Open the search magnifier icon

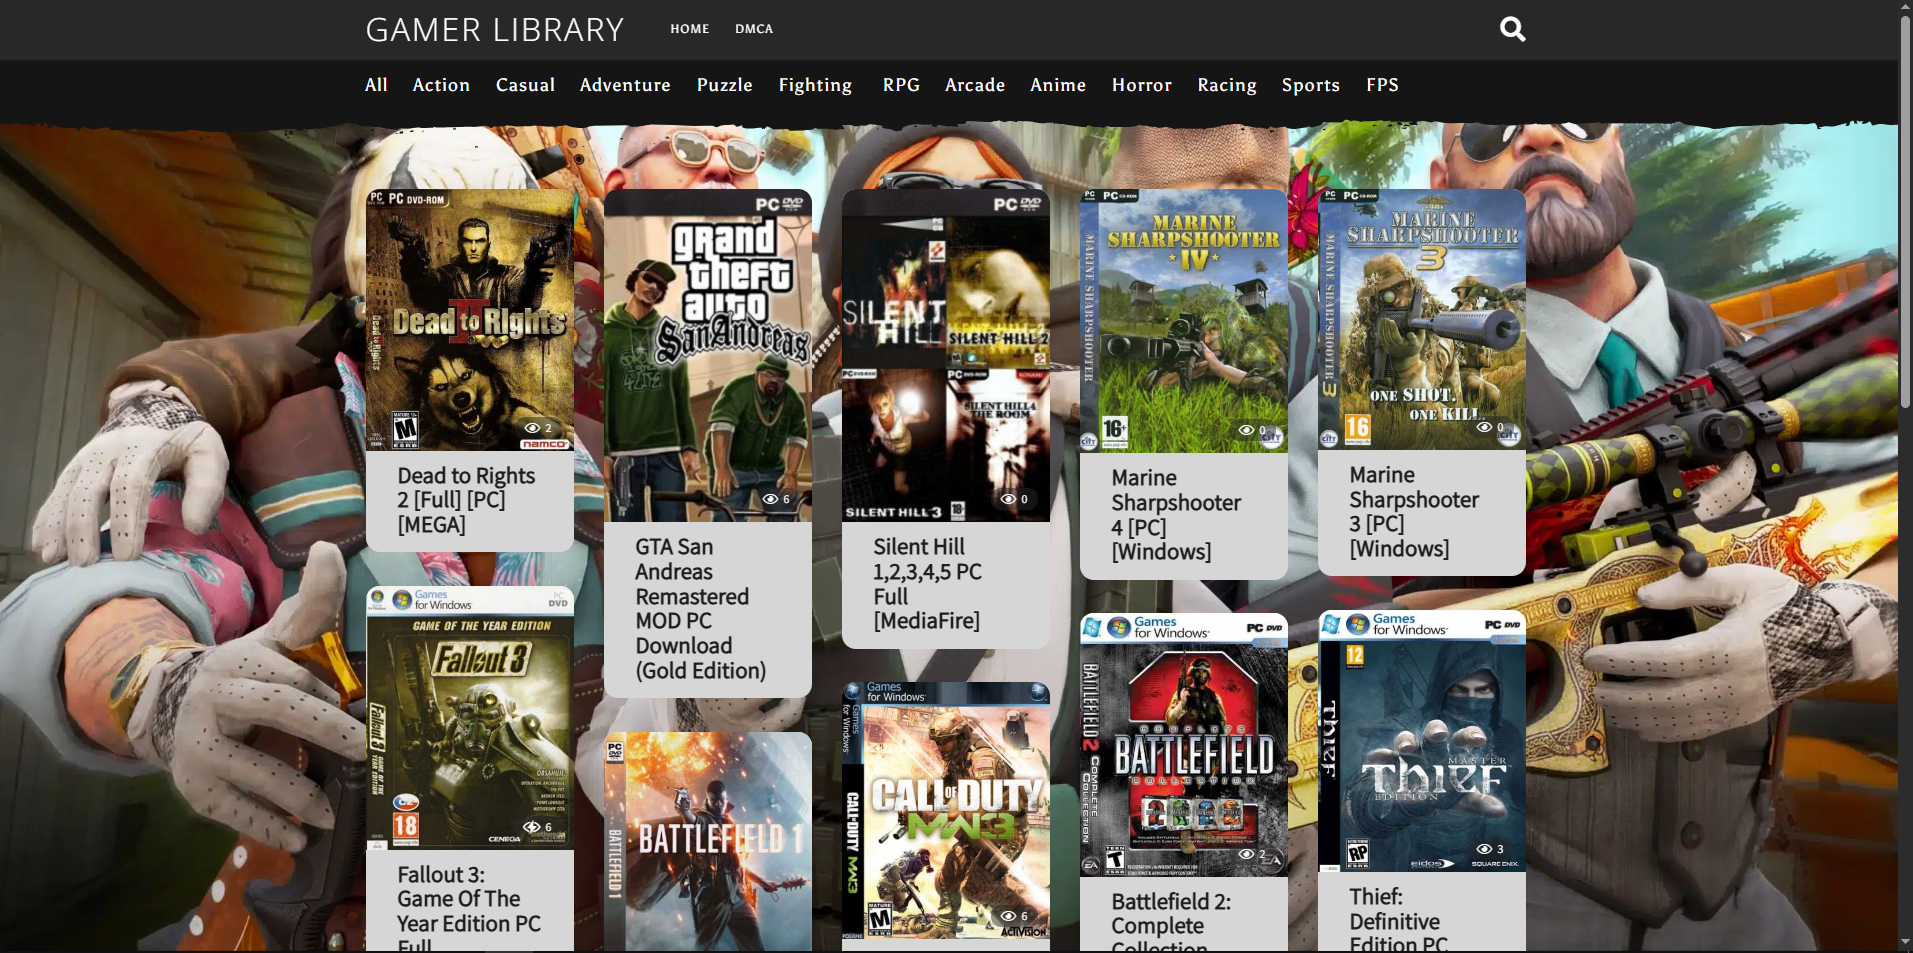click(1512, 29)
